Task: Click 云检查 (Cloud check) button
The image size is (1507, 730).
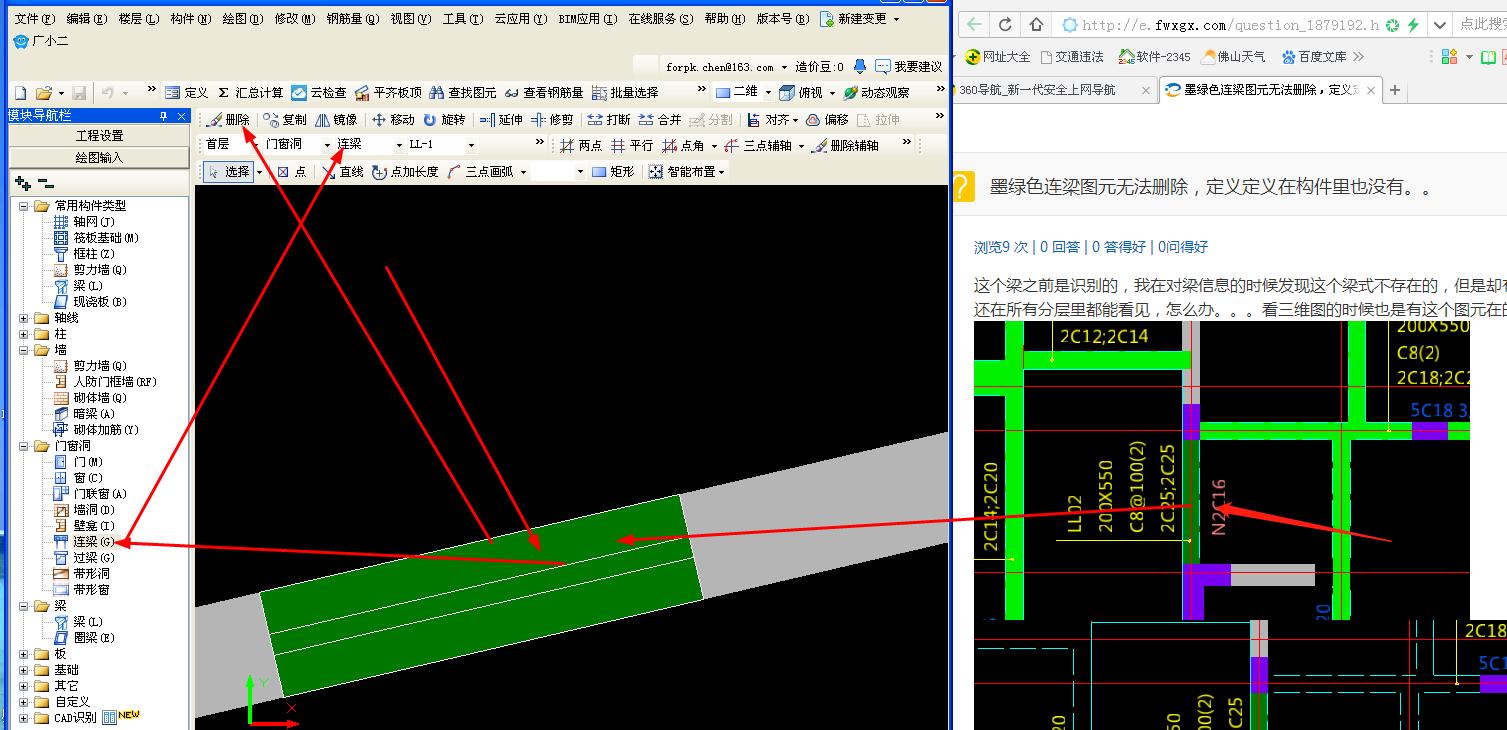Action: (x=319, y=93)
